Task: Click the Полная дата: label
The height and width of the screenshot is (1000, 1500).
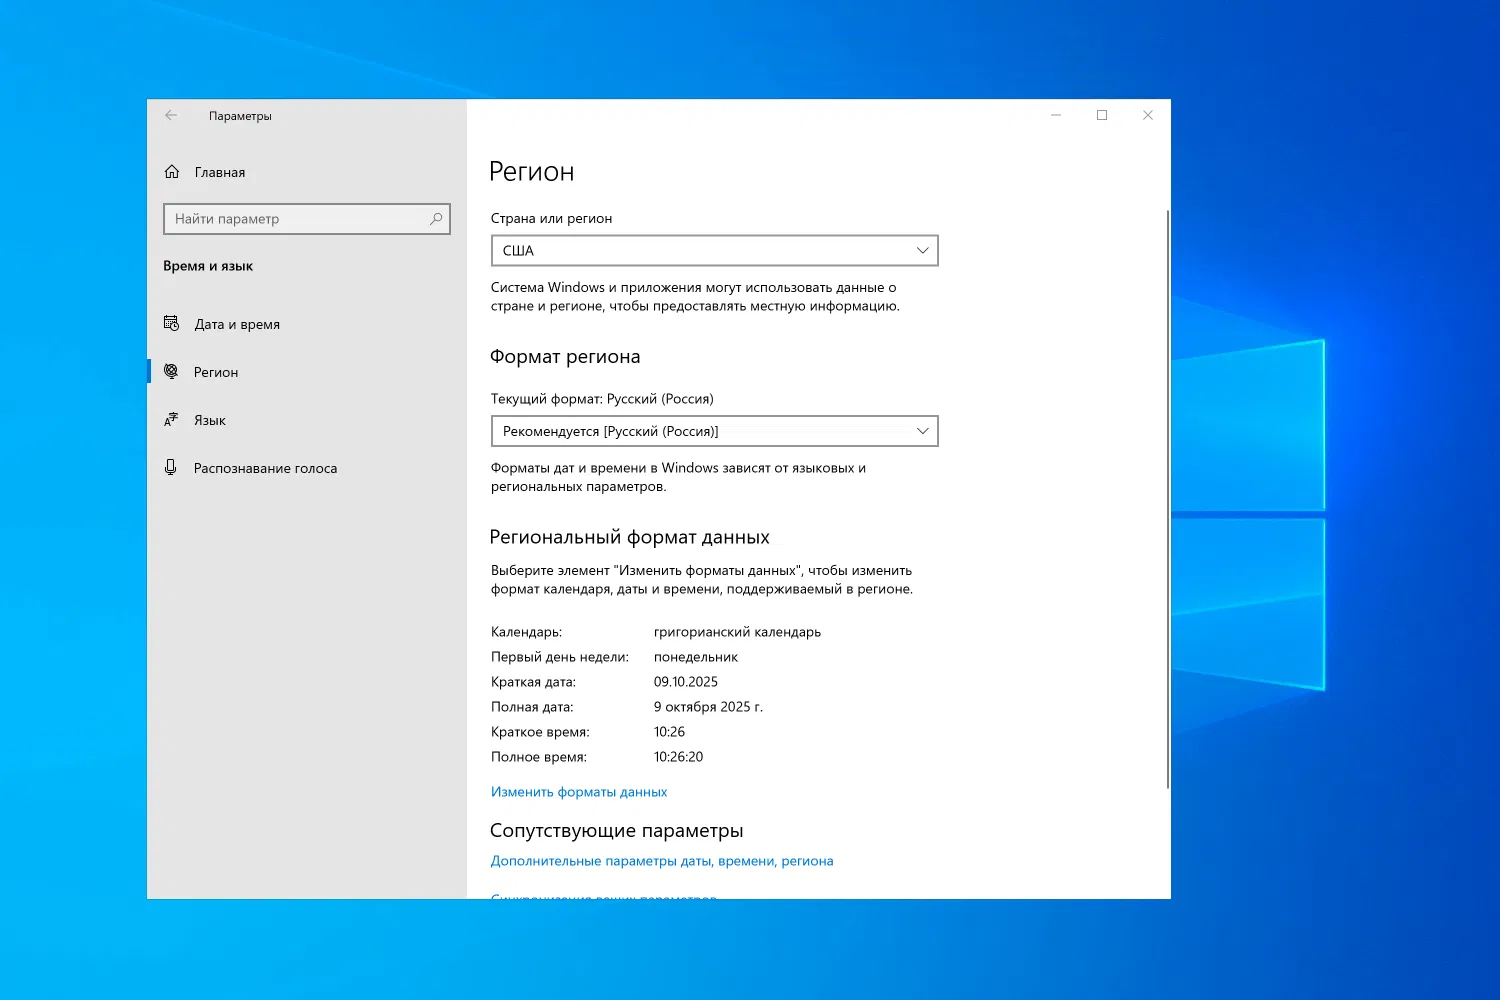Action: tap(532, 707)
